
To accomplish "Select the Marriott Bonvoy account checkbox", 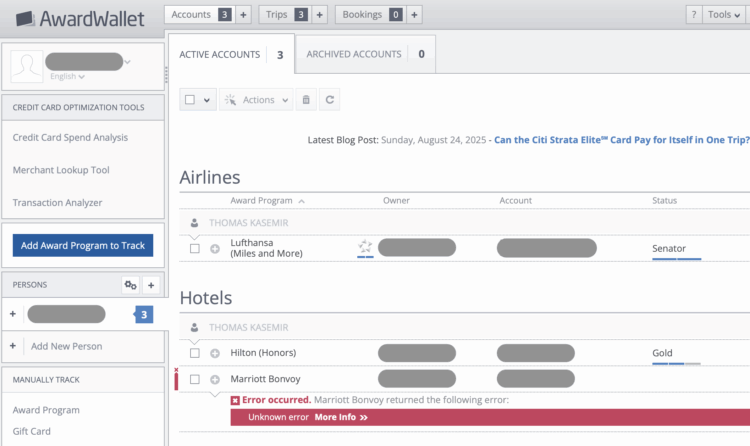I will (x=195, y=379).
